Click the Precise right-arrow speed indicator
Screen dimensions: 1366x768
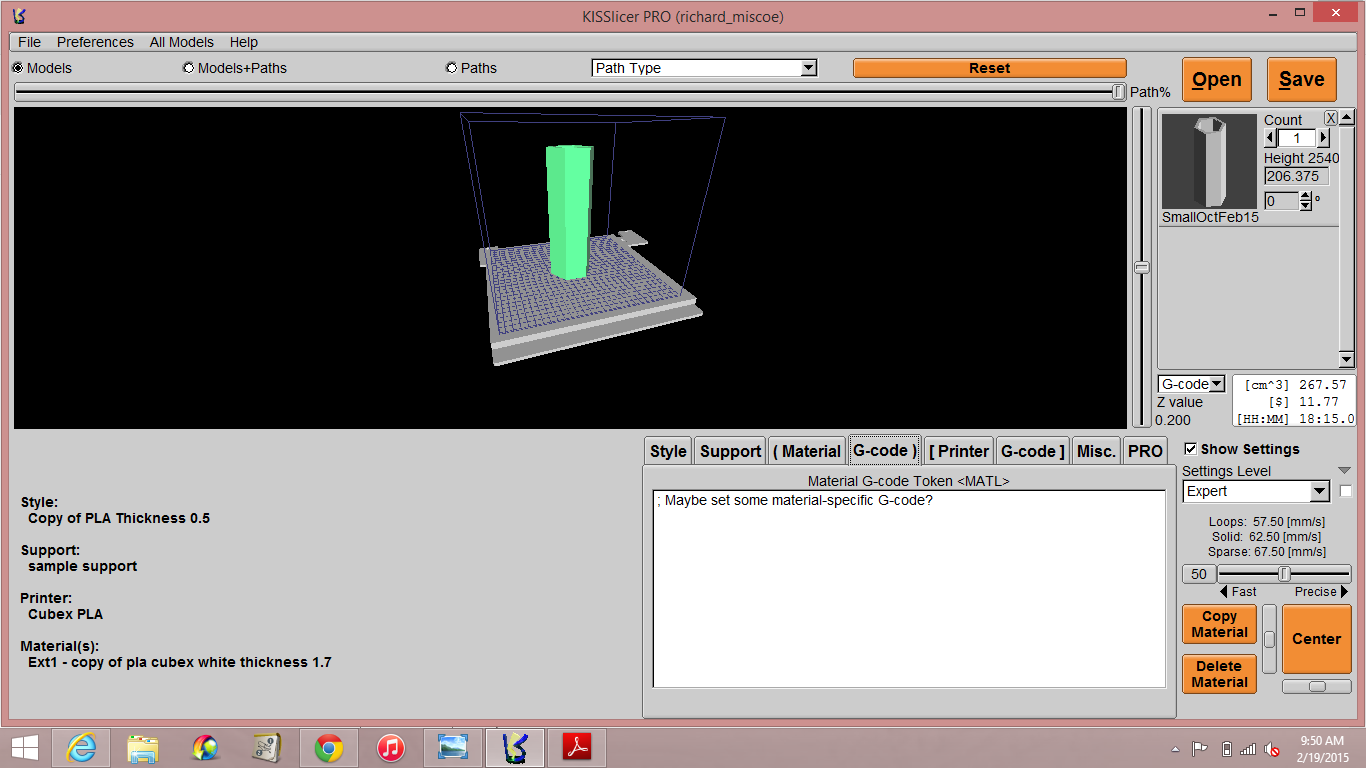(1344, 592)
